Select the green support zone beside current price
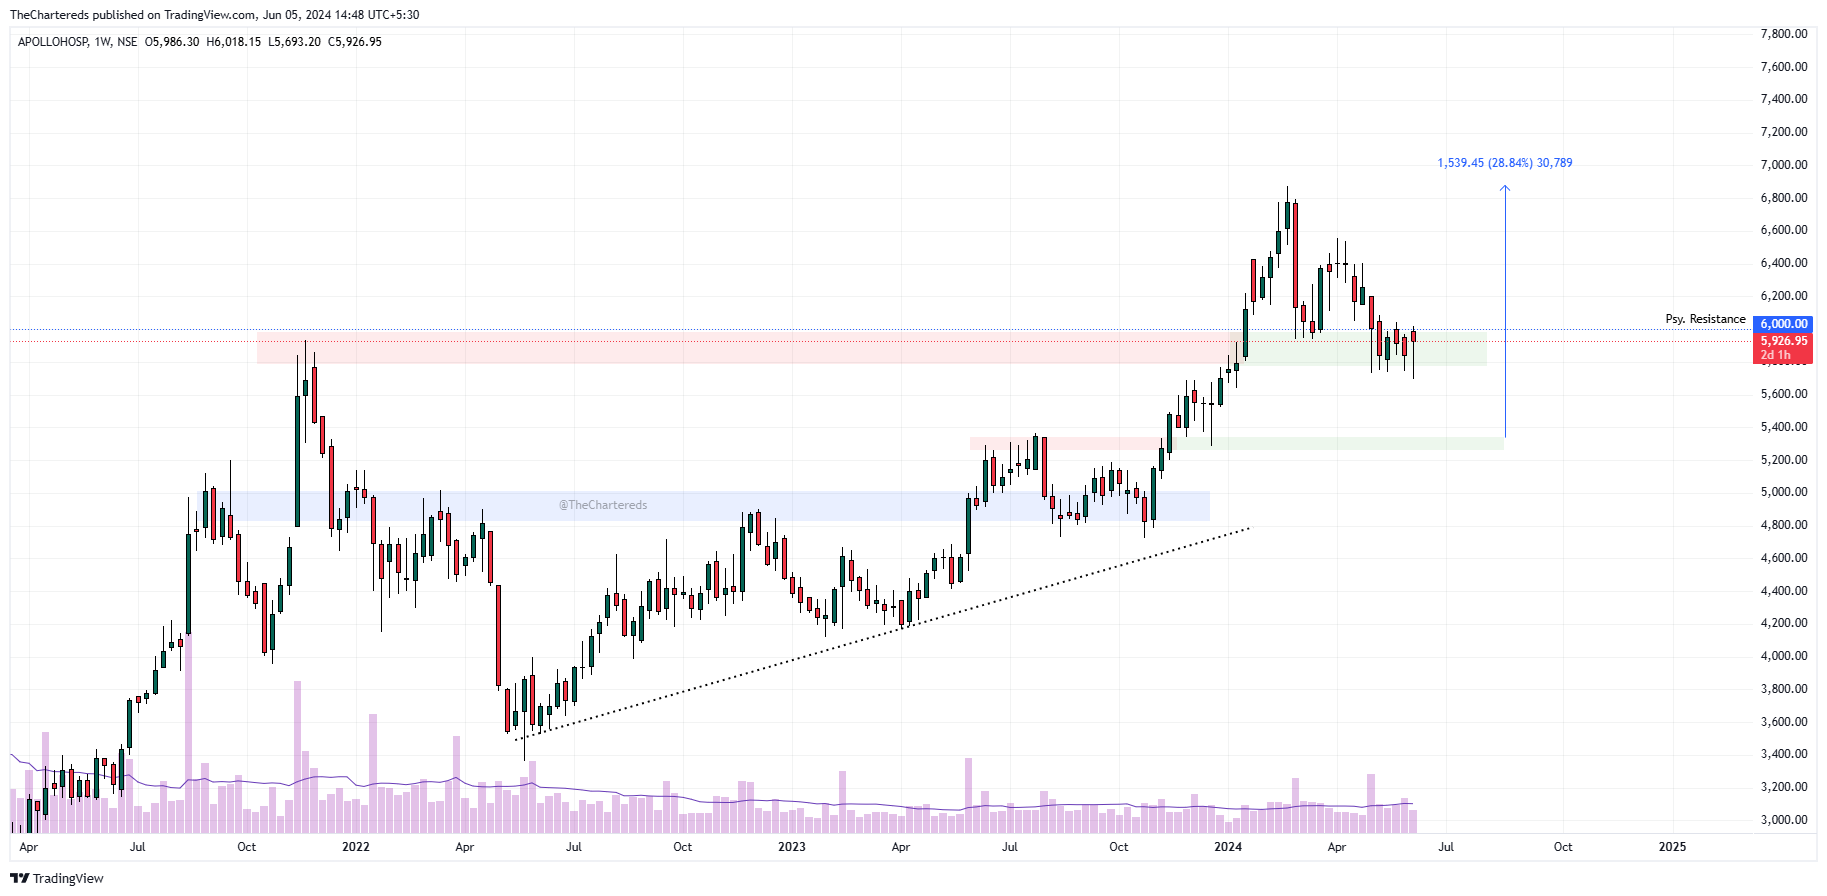Viewport: 1827px width, 896px height. pyautogui.click(x=1366, y=348)
